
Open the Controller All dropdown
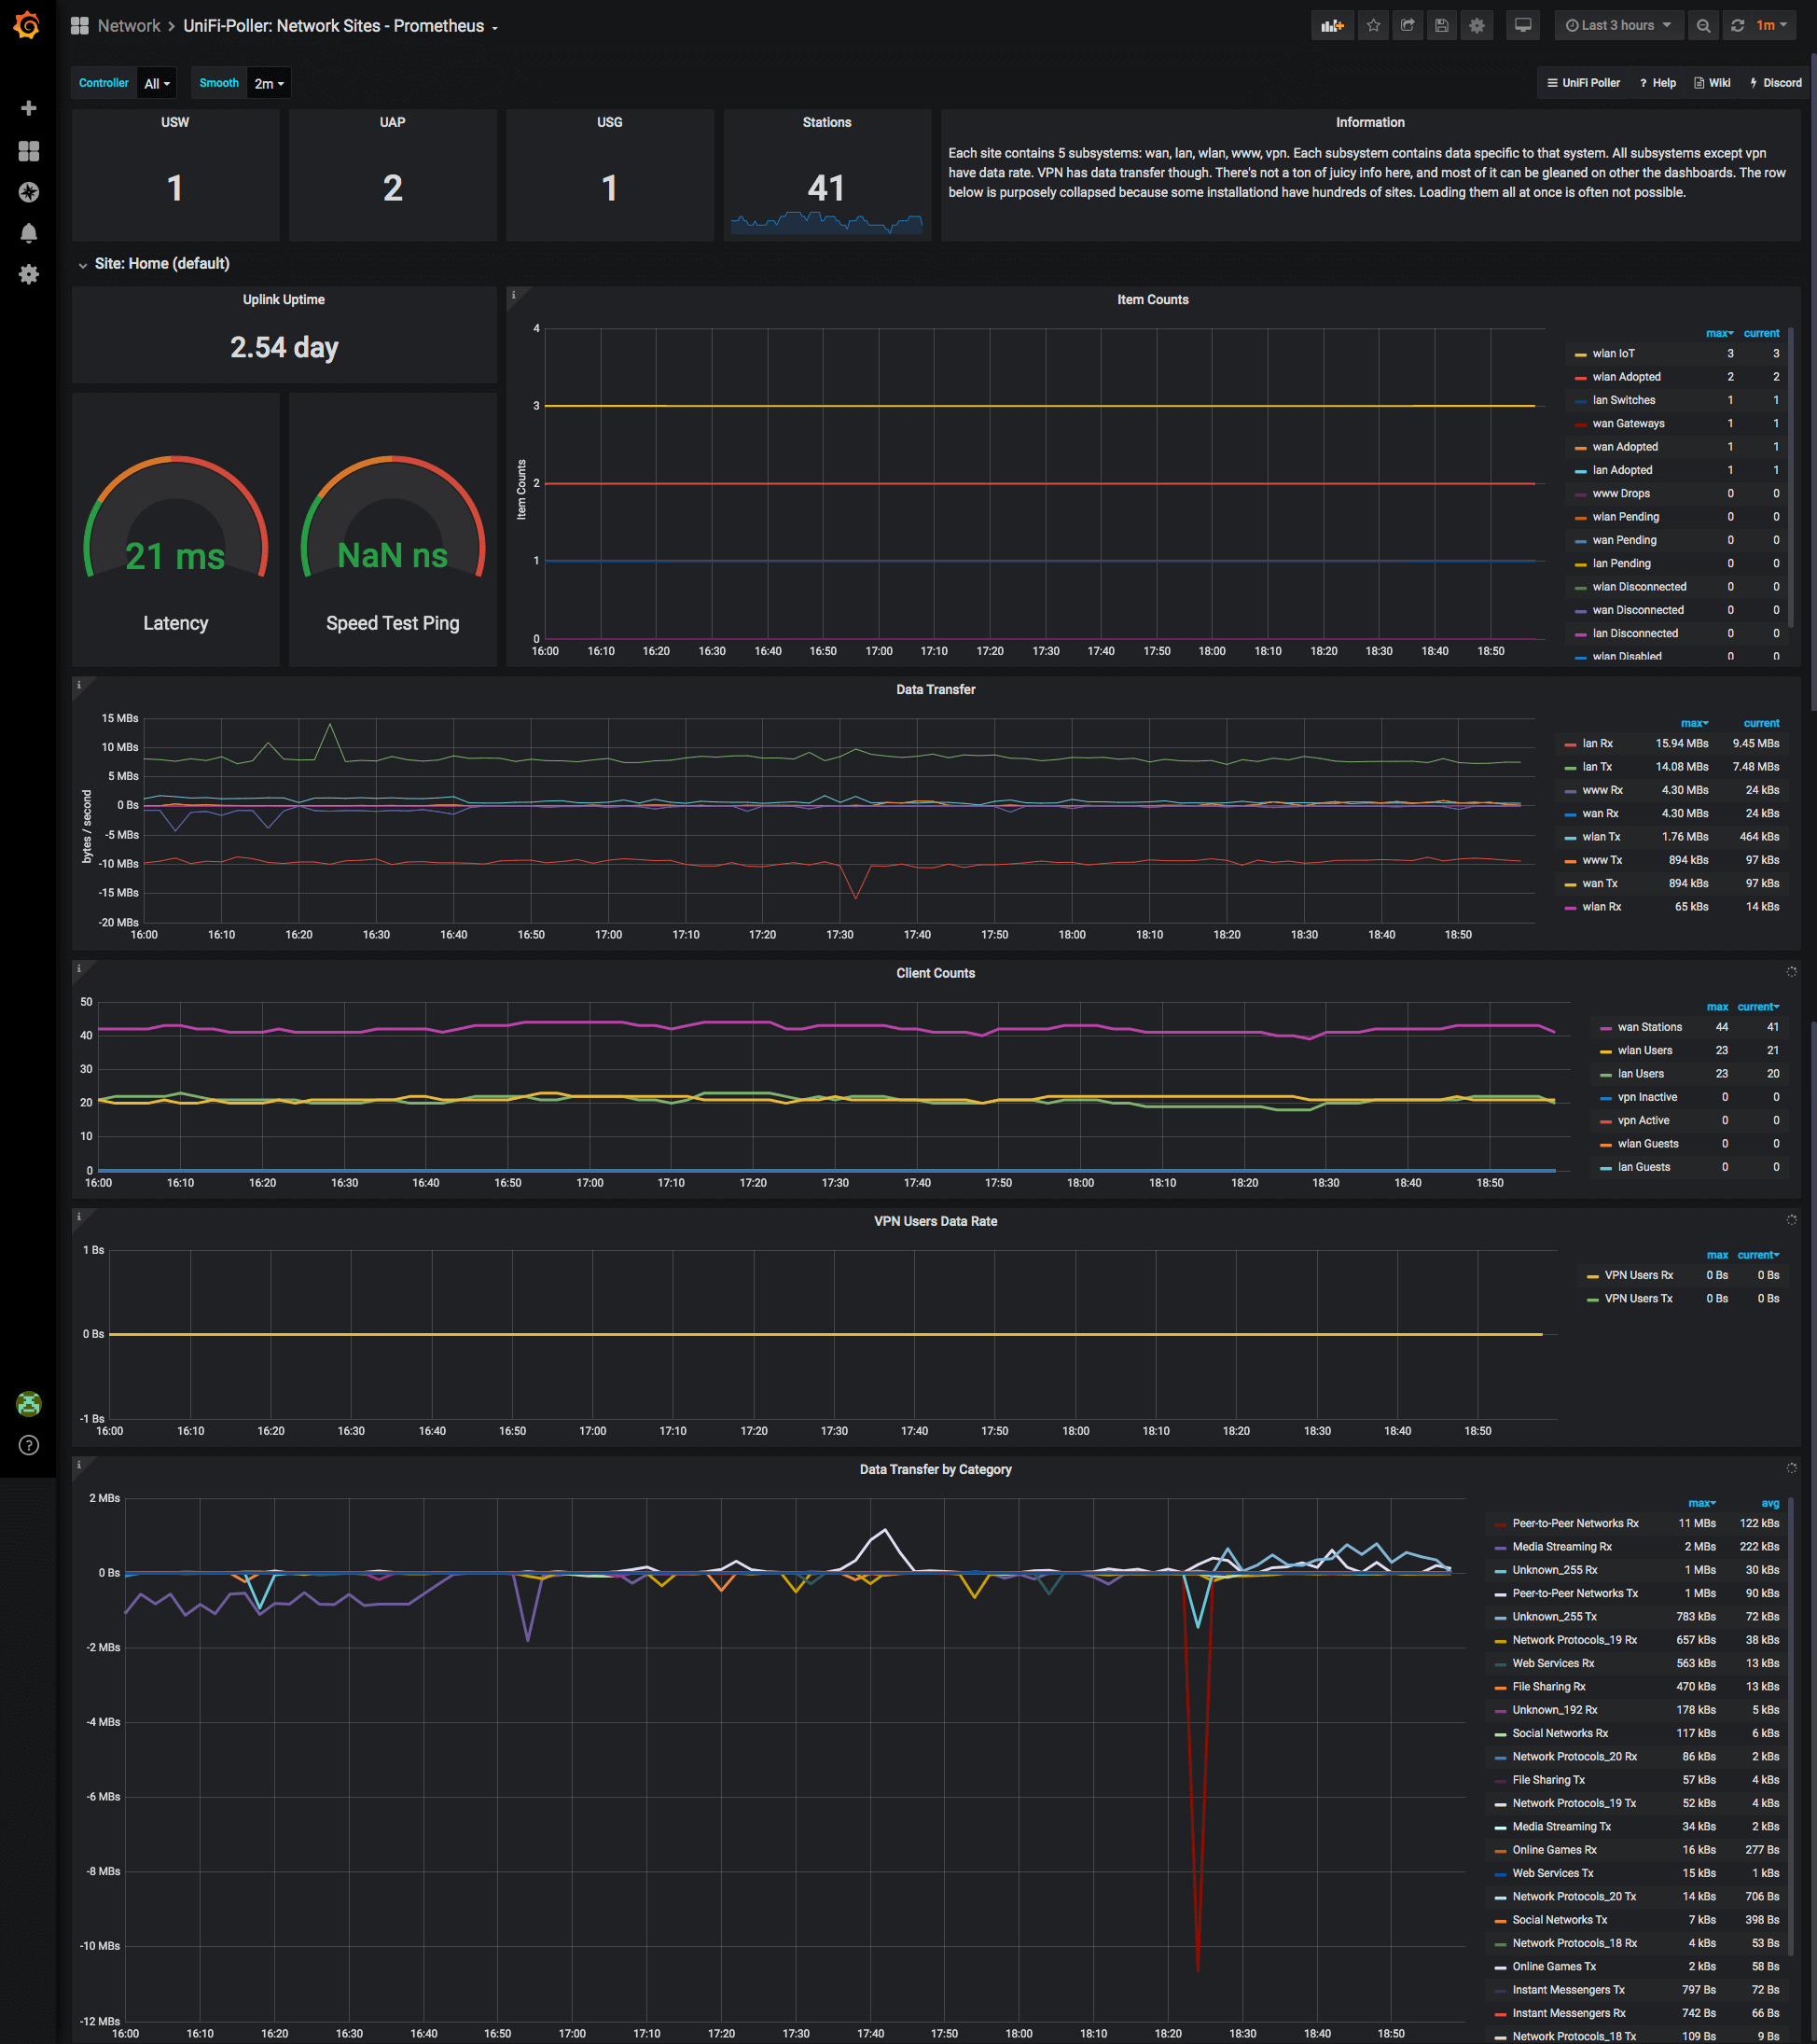[x=157, y=84]
